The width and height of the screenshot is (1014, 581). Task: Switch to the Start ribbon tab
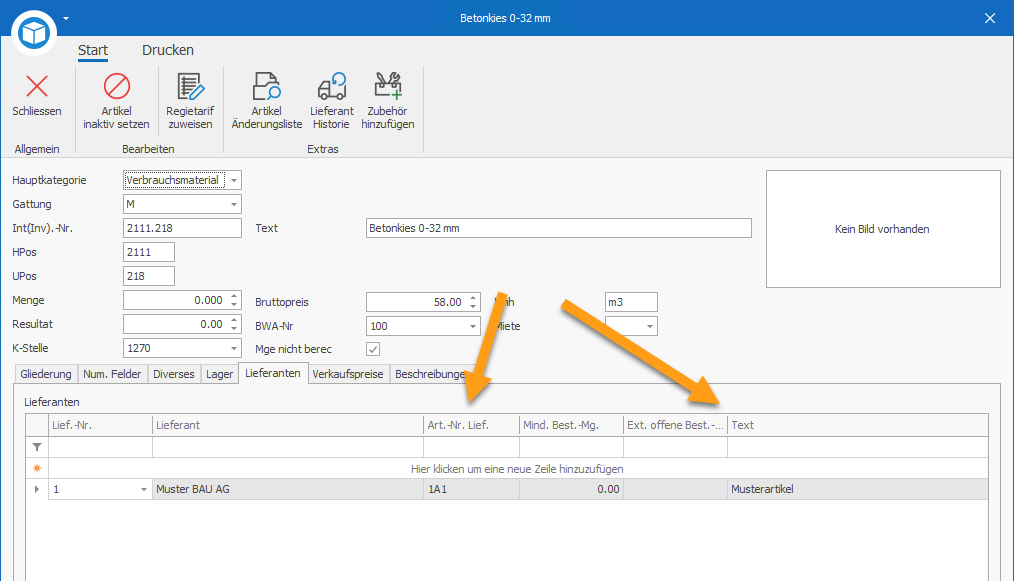coord(93,50)
